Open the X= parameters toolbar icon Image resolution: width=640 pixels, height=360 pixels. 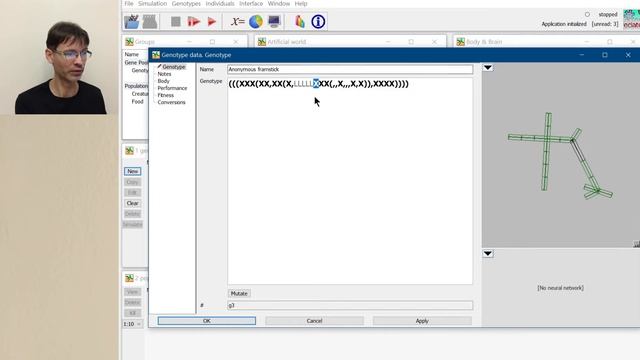point(237,21)
